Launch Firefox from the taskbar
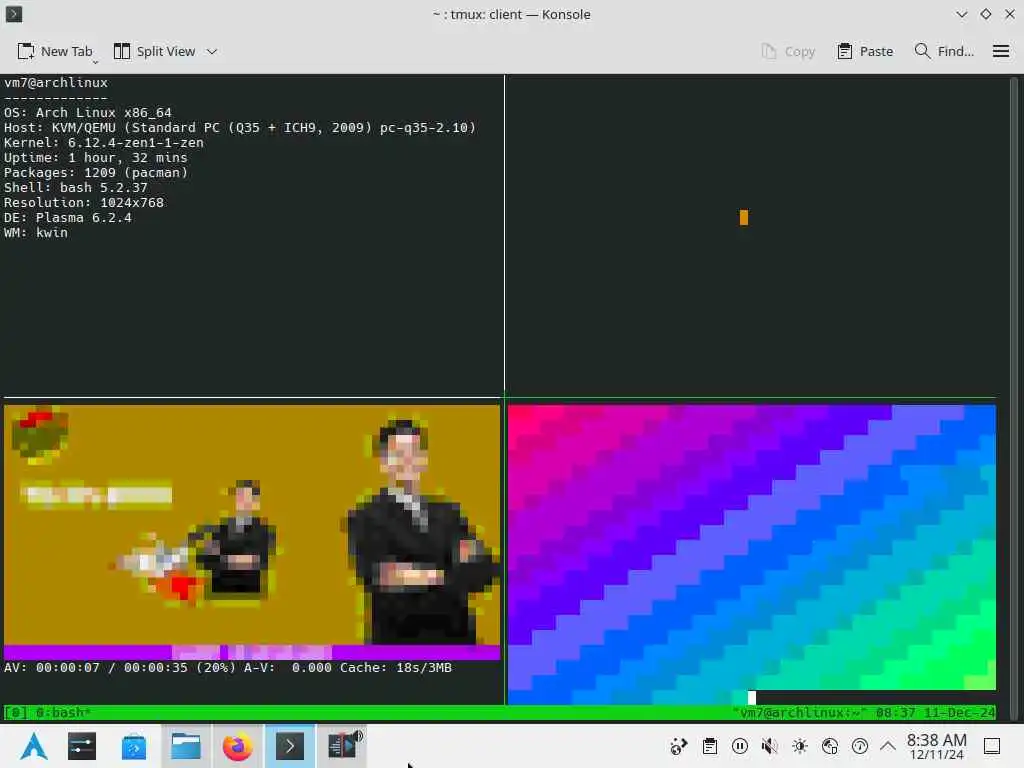The width and height of the screenshot is (1024, 768). (238, 746)
